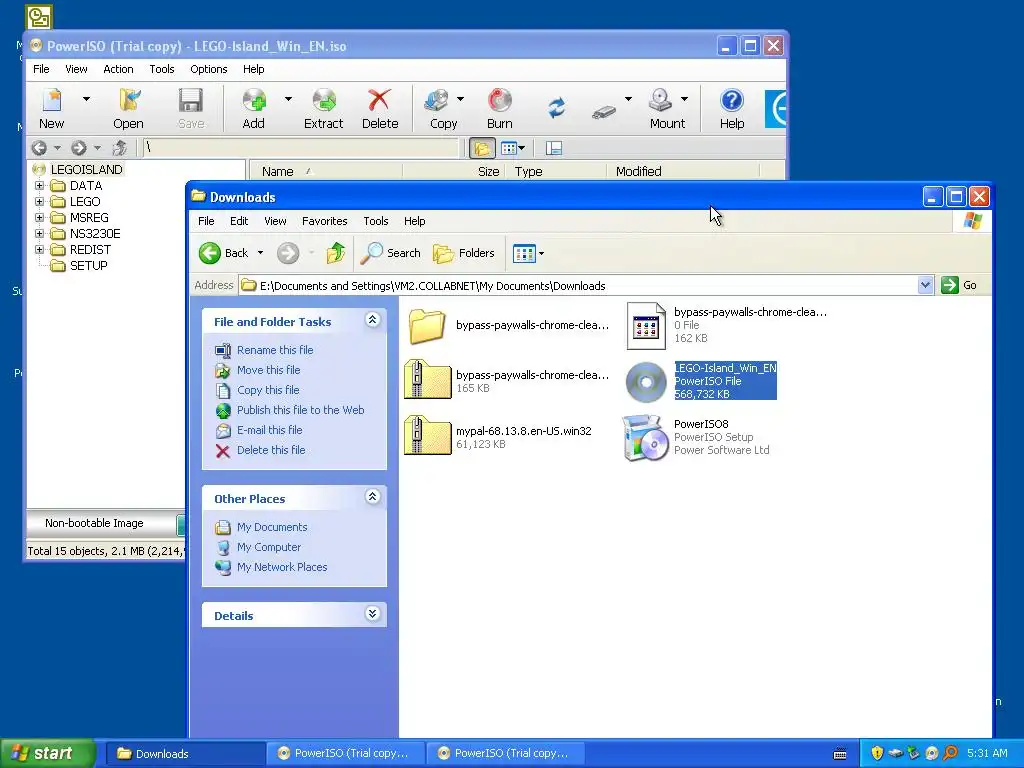Select the LEGO-Island_Win_EN disc file icon
The width and height of the screenshot is (1024, 768).
(646, 381)
